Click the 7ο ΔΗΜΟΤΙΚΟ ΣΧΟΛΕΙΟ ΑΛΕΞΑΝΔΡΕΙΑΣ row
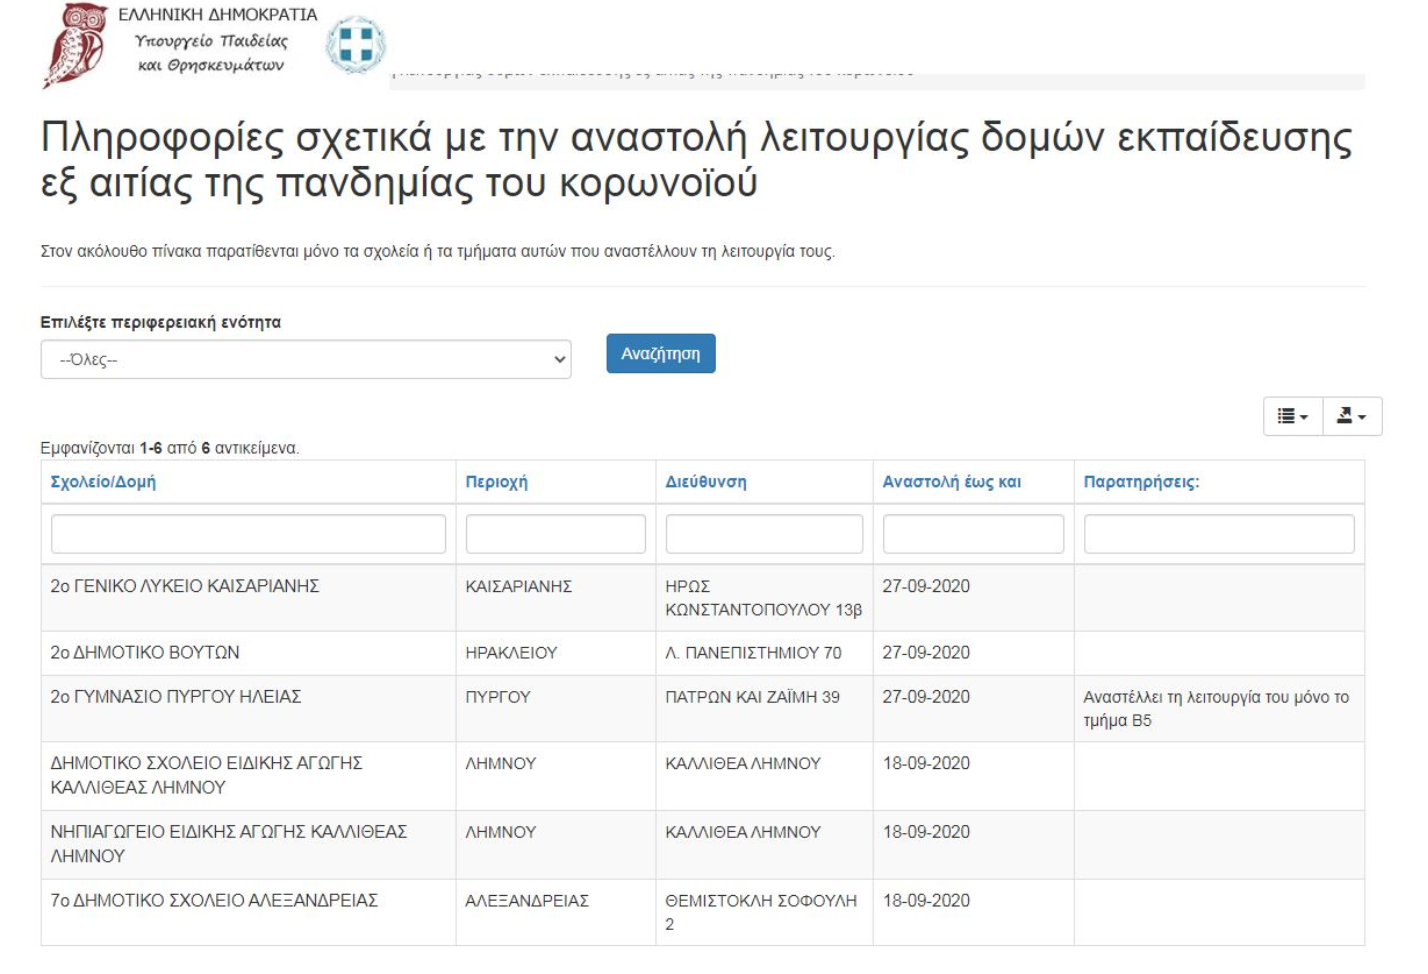The height and width of the screenshot is (974, 1428). (214, 901)
